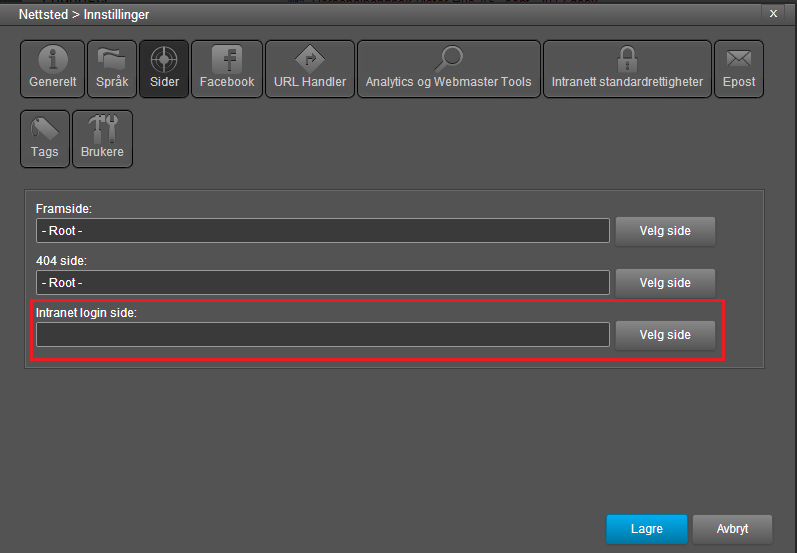Open Intranett standardrettigheter padlock tab

click(x=627, y=69)
